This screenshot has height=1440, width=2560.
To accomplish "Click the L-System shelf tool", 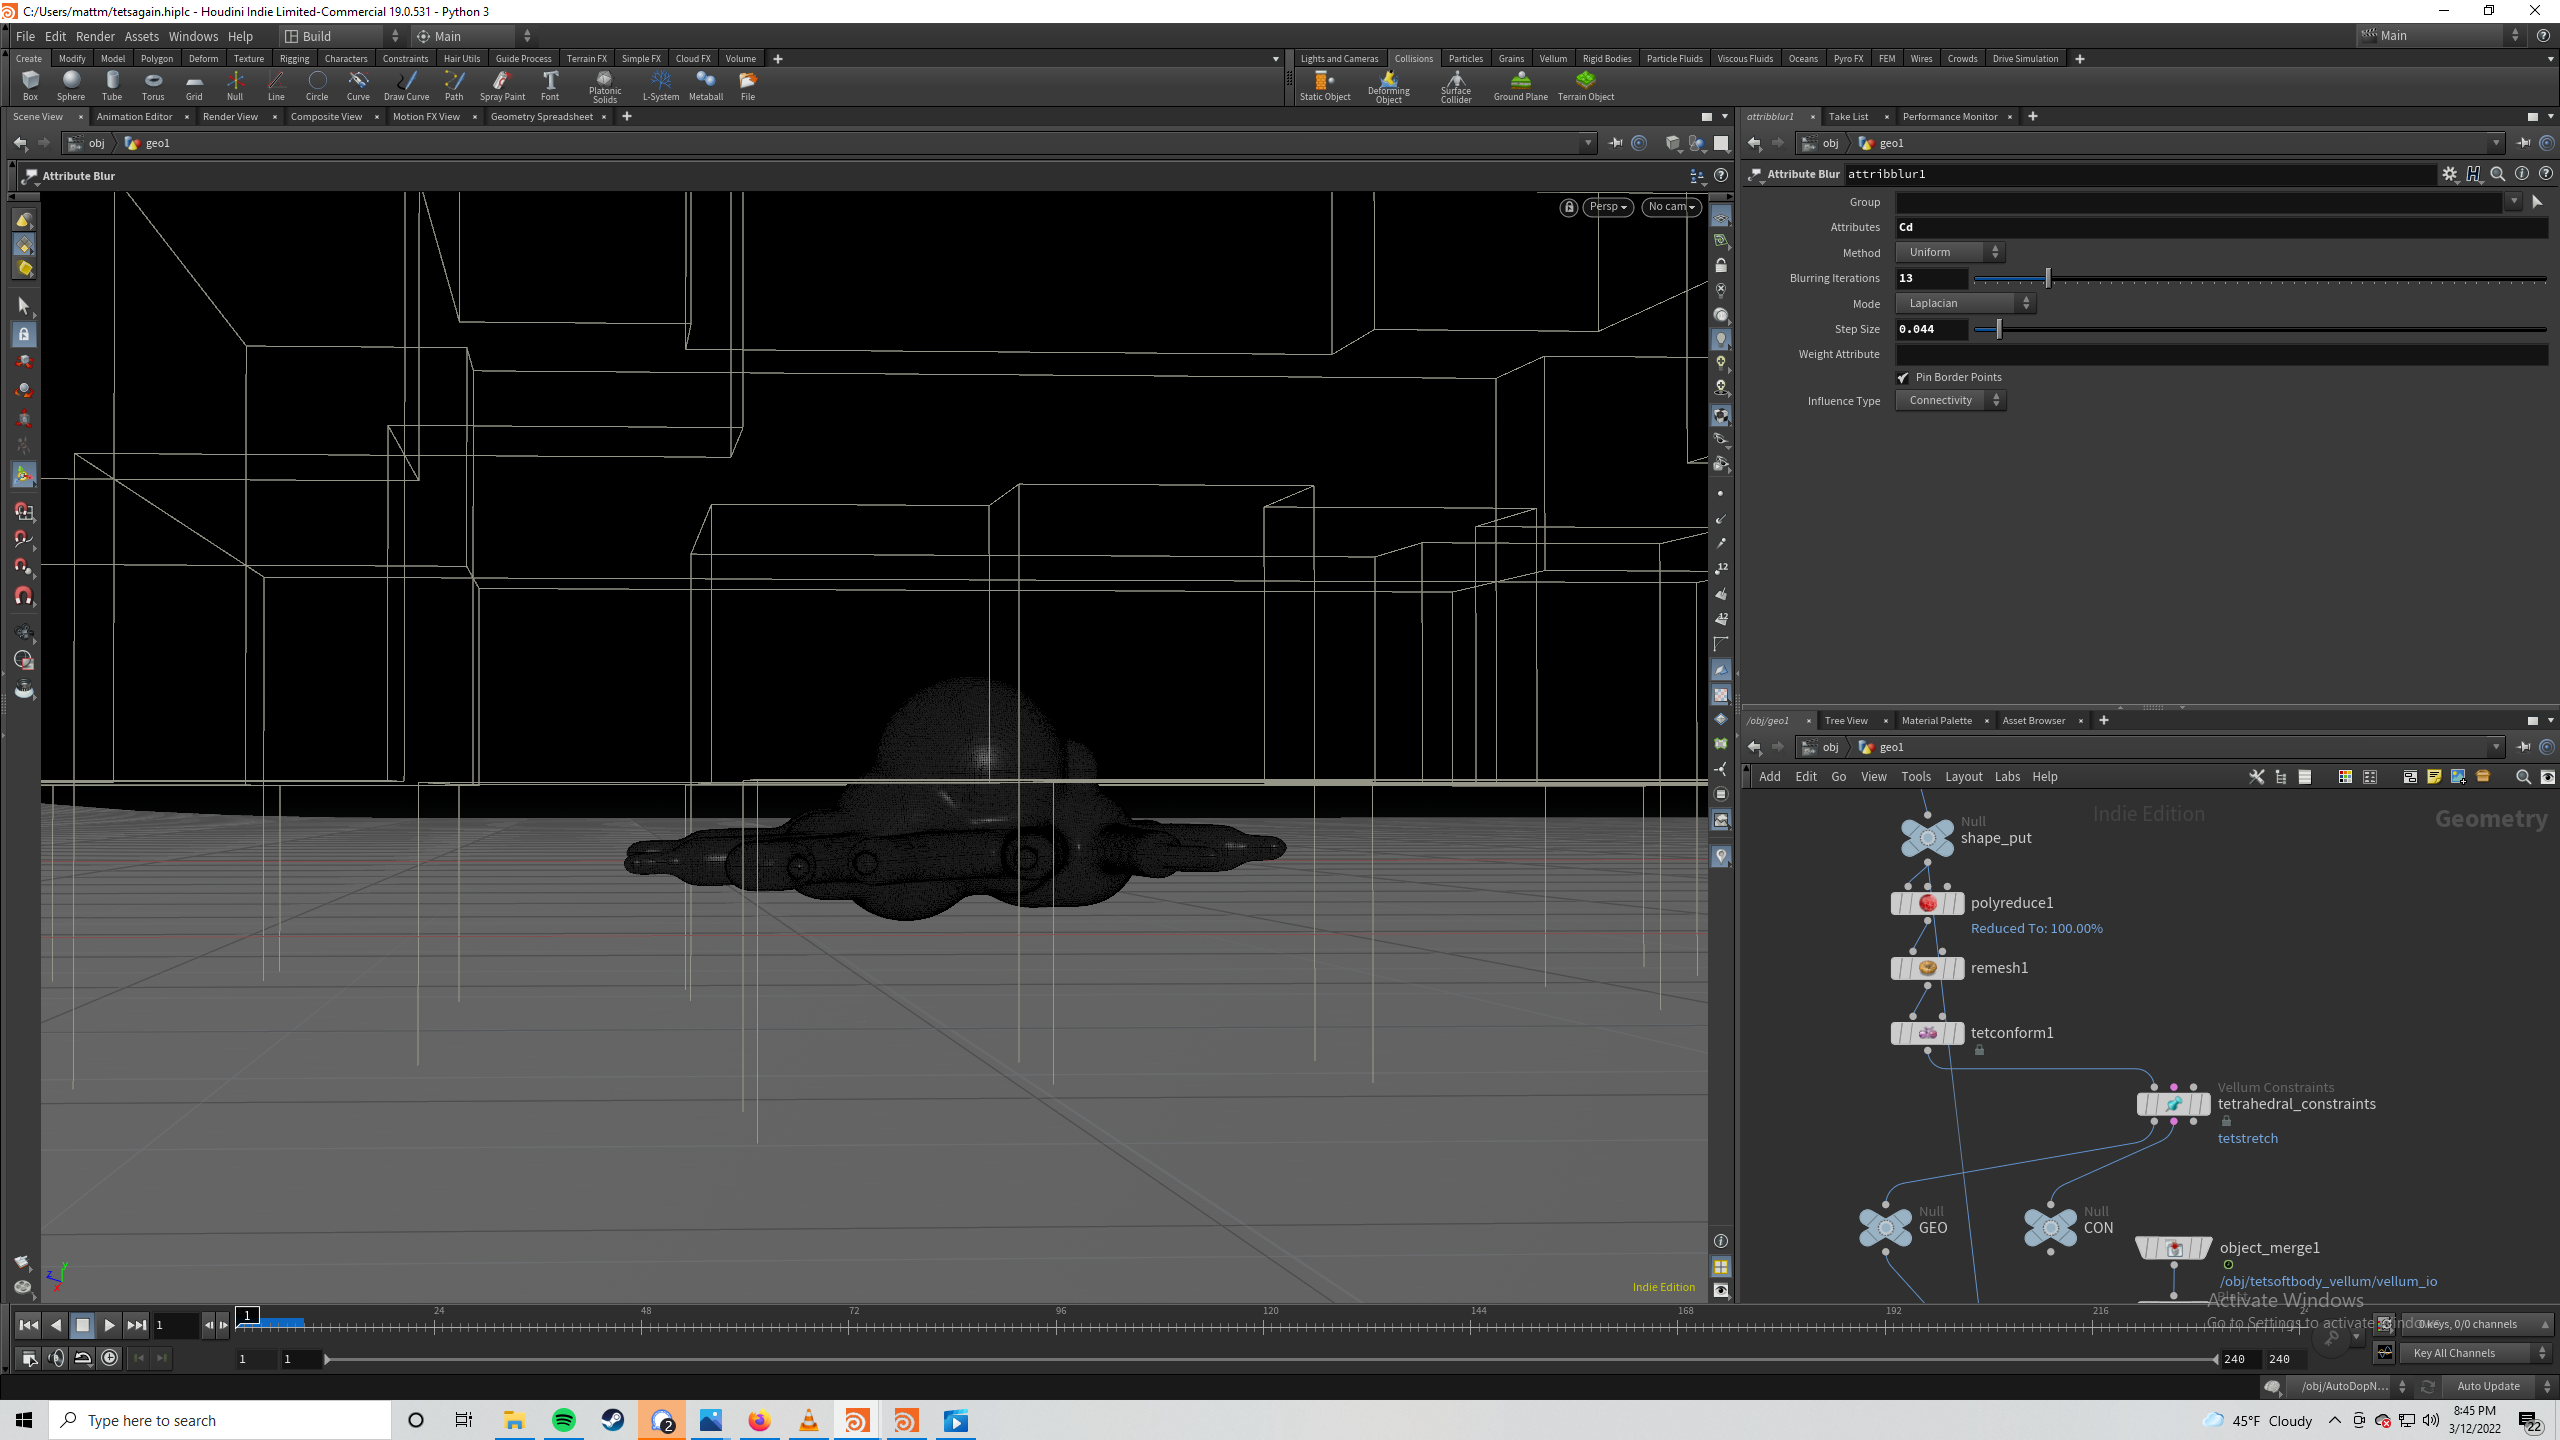I will (x=661, y=85).
